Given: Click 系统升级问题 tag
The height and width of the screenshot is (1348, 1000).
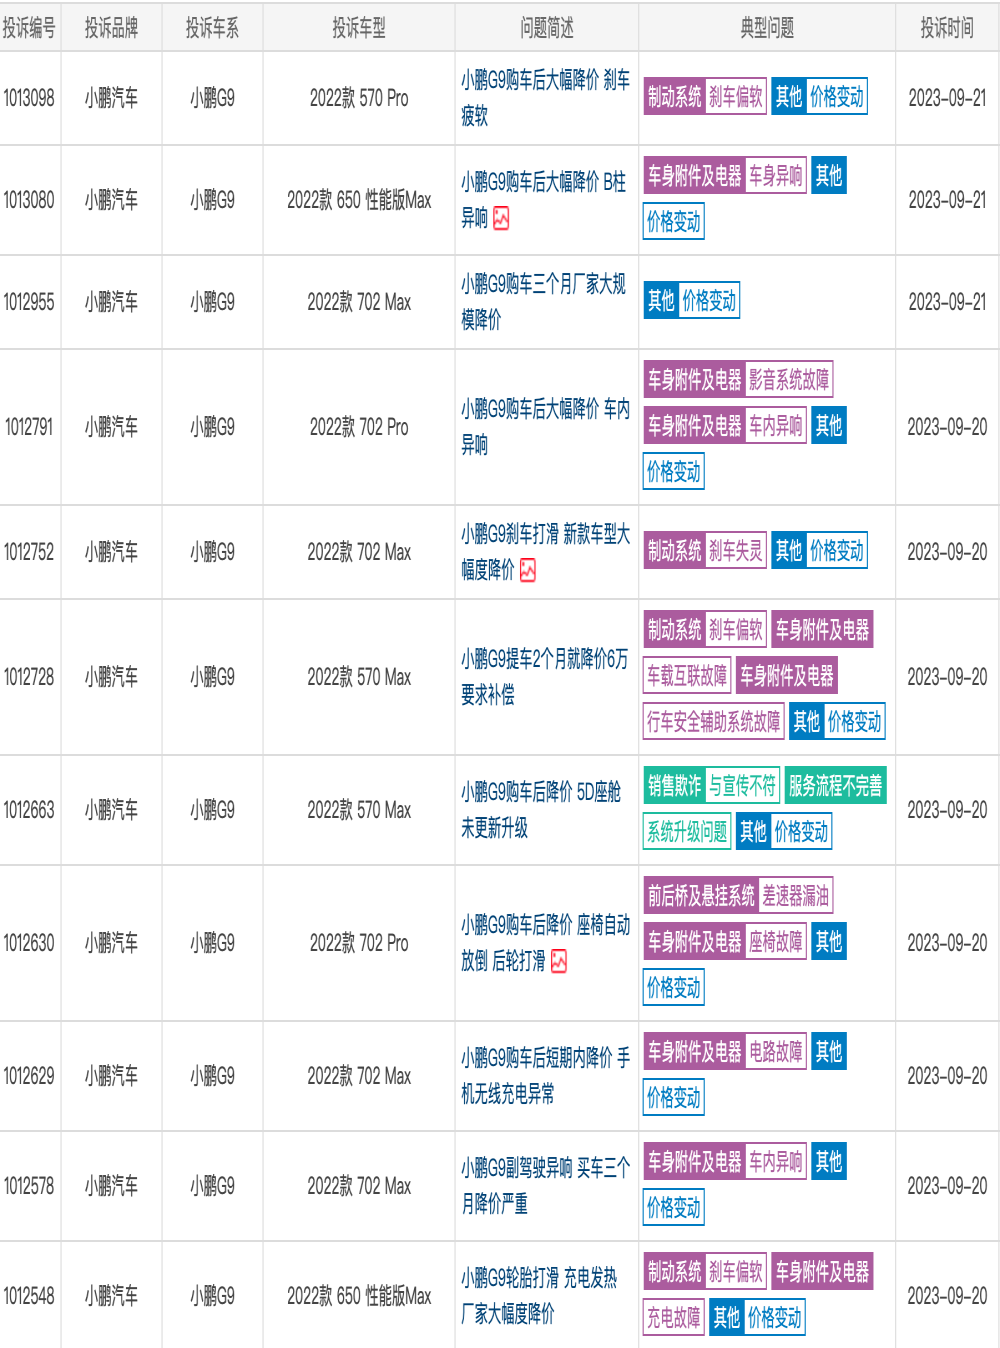Looking at the screenshot, I should (688, 832).
